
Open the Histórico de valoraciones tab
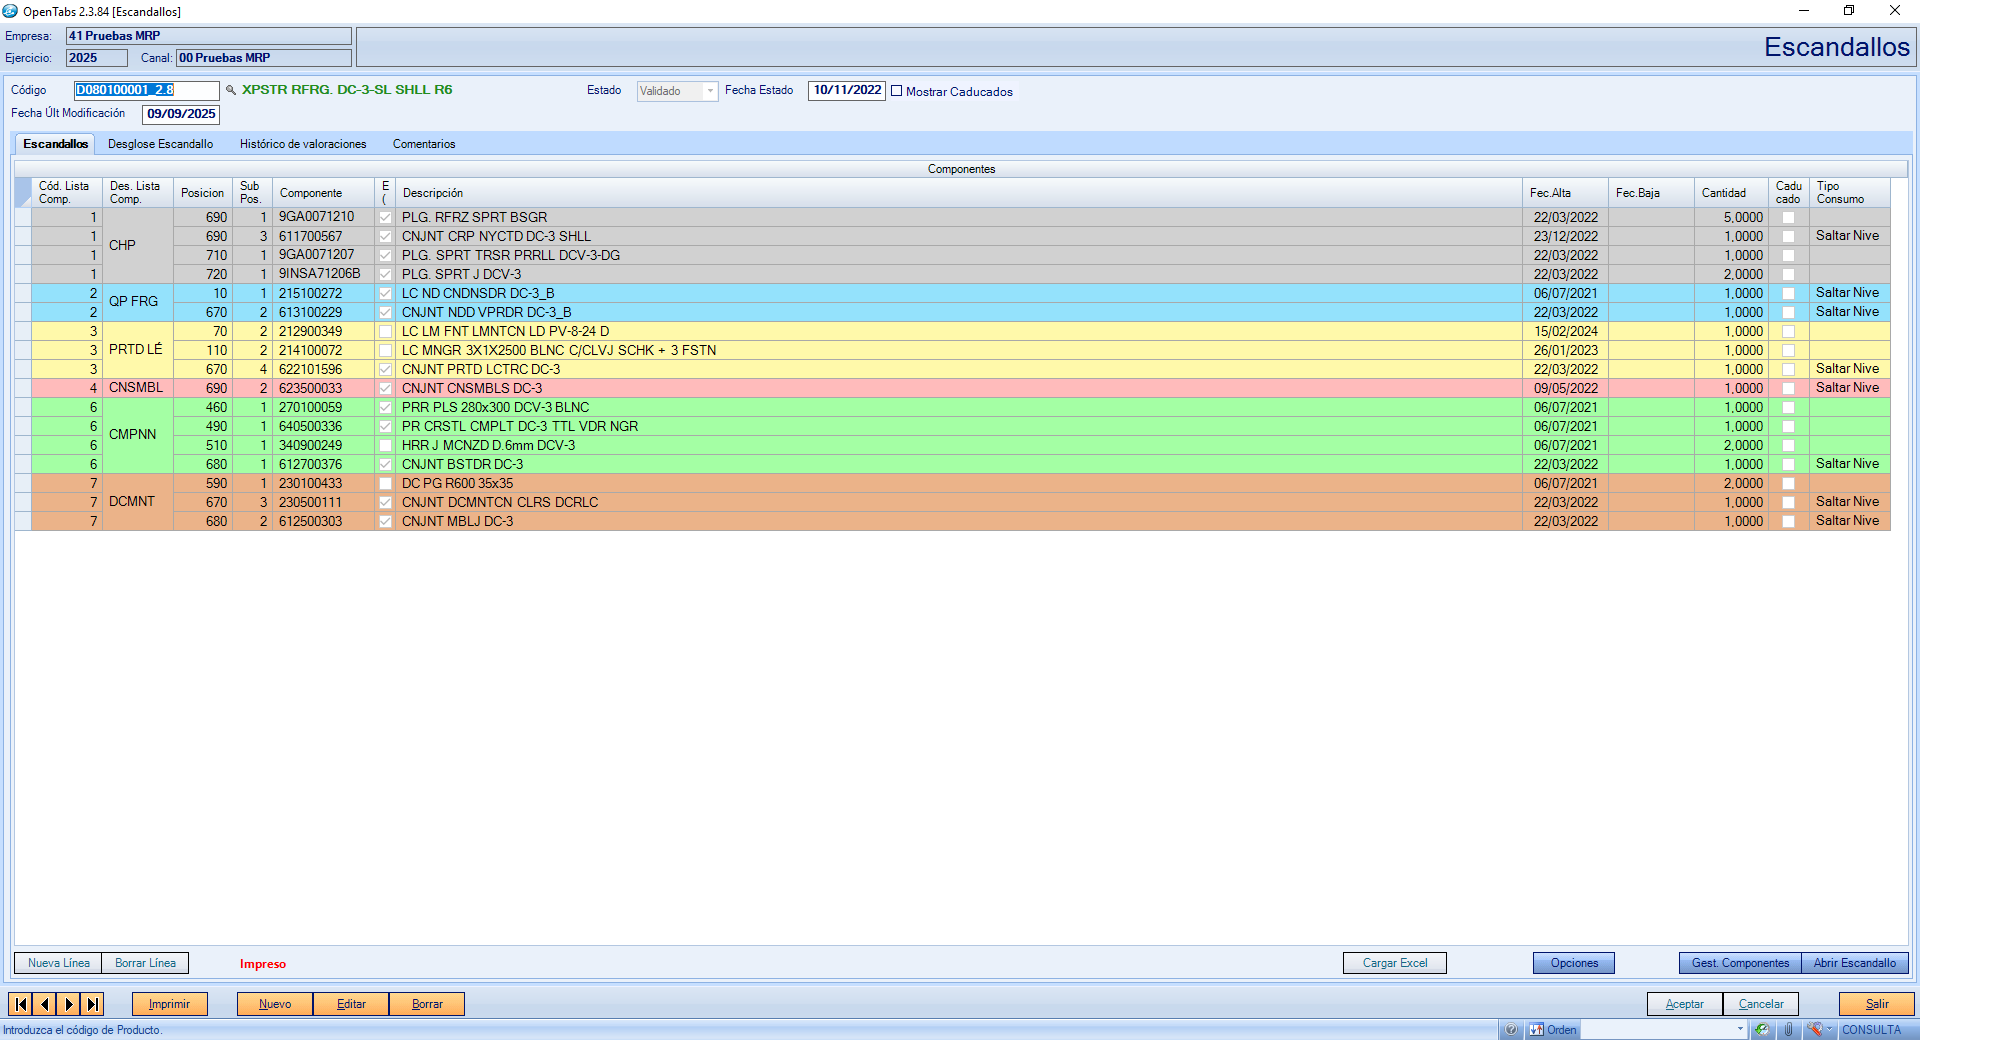pos(303,144)
